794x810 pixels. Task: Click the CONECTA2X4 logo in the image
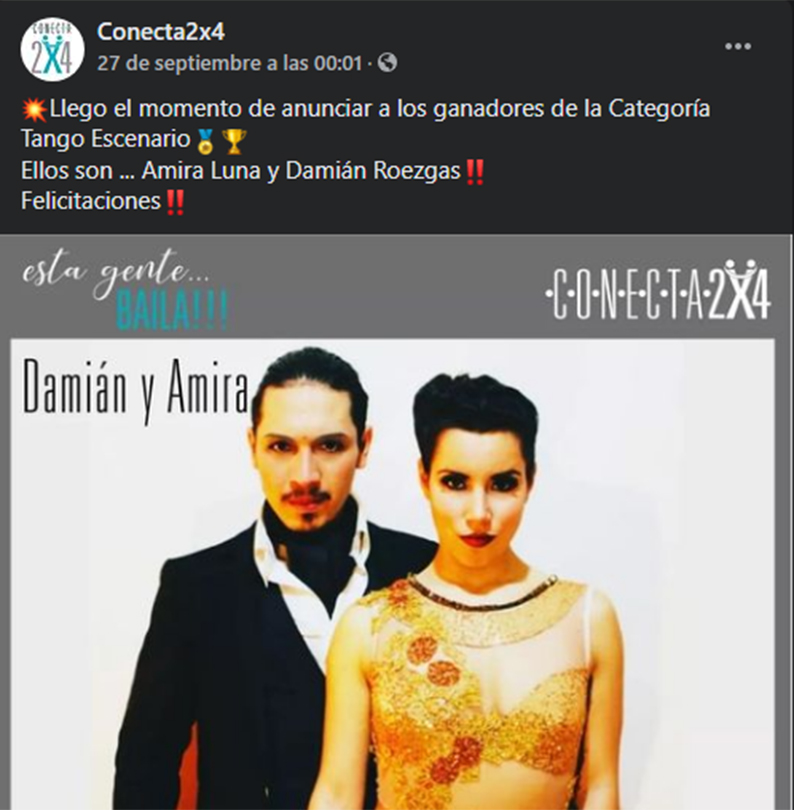tap(658, 290)
